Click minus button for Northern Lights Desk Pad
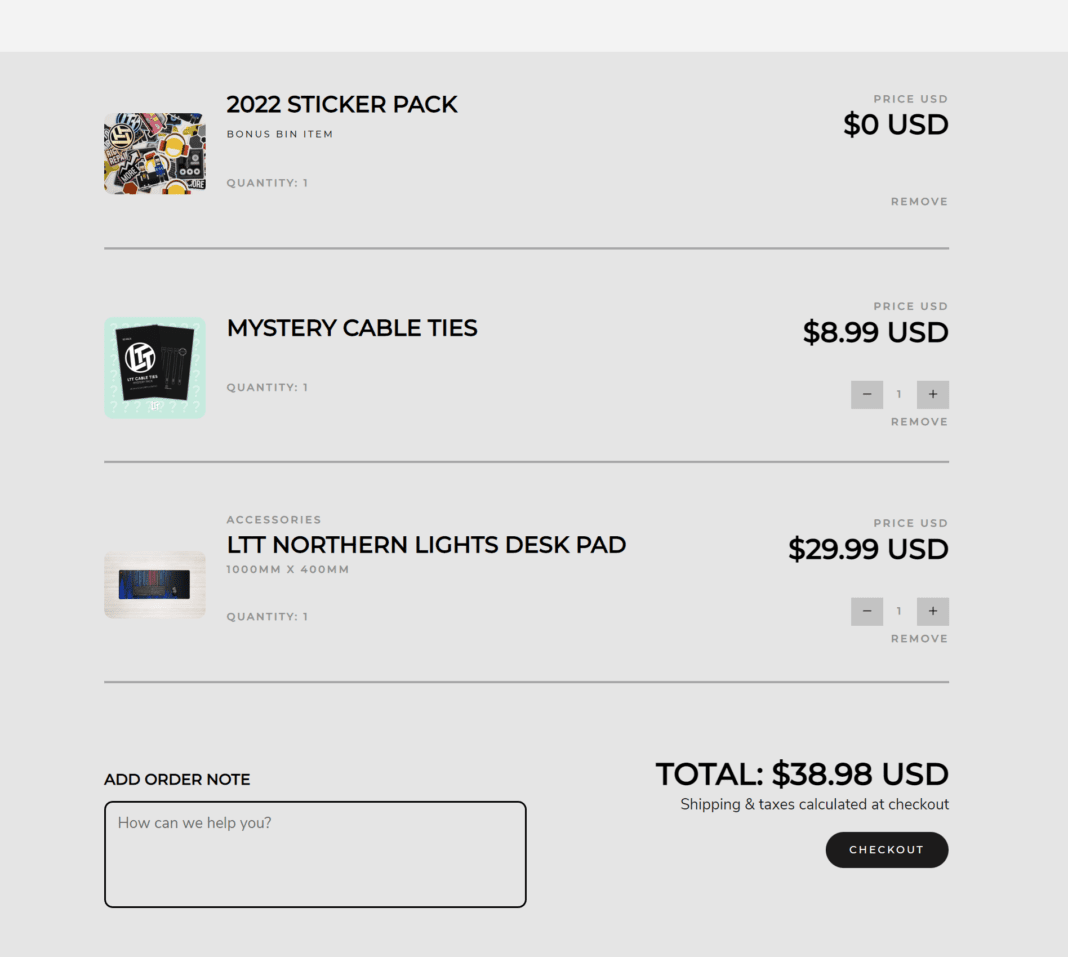Viewport: 1068px width, 957px height. (x=867, y=612)
